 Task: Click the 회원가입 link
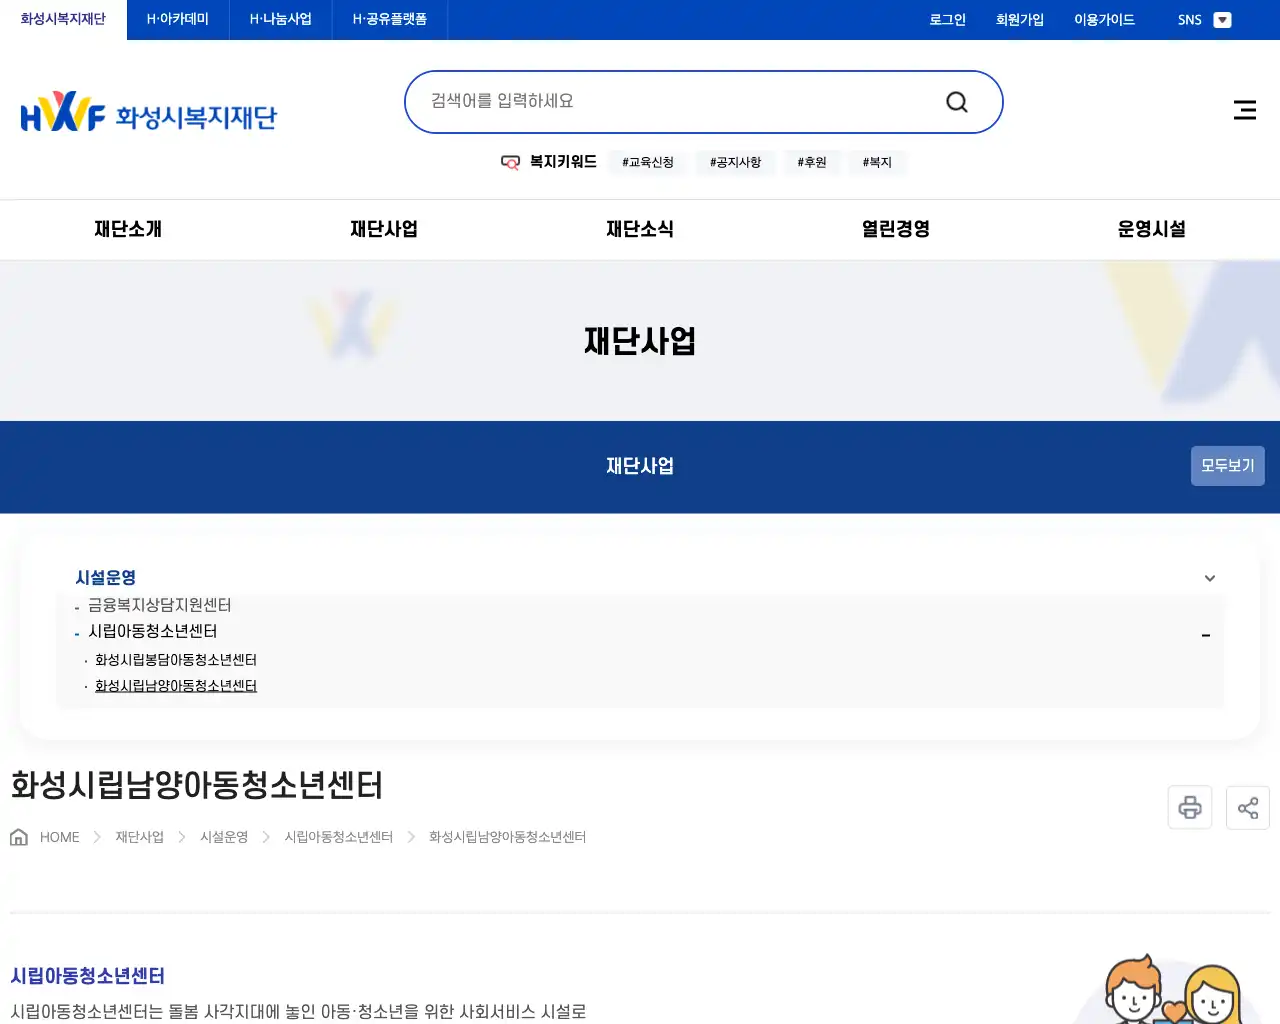pos(1019,19)
